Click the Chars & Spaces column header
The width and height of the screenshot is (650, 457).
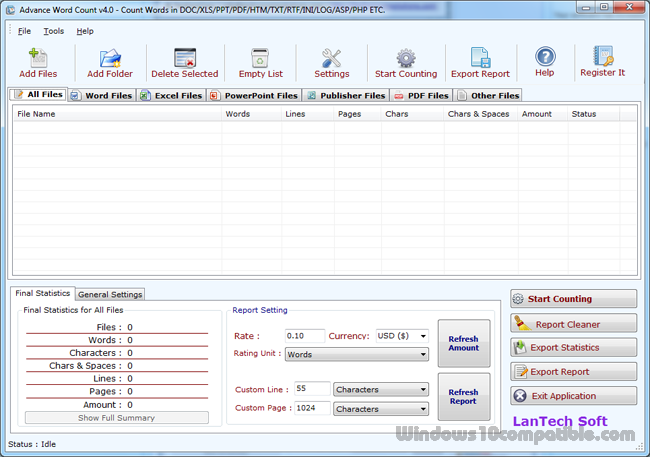[481, 114]
